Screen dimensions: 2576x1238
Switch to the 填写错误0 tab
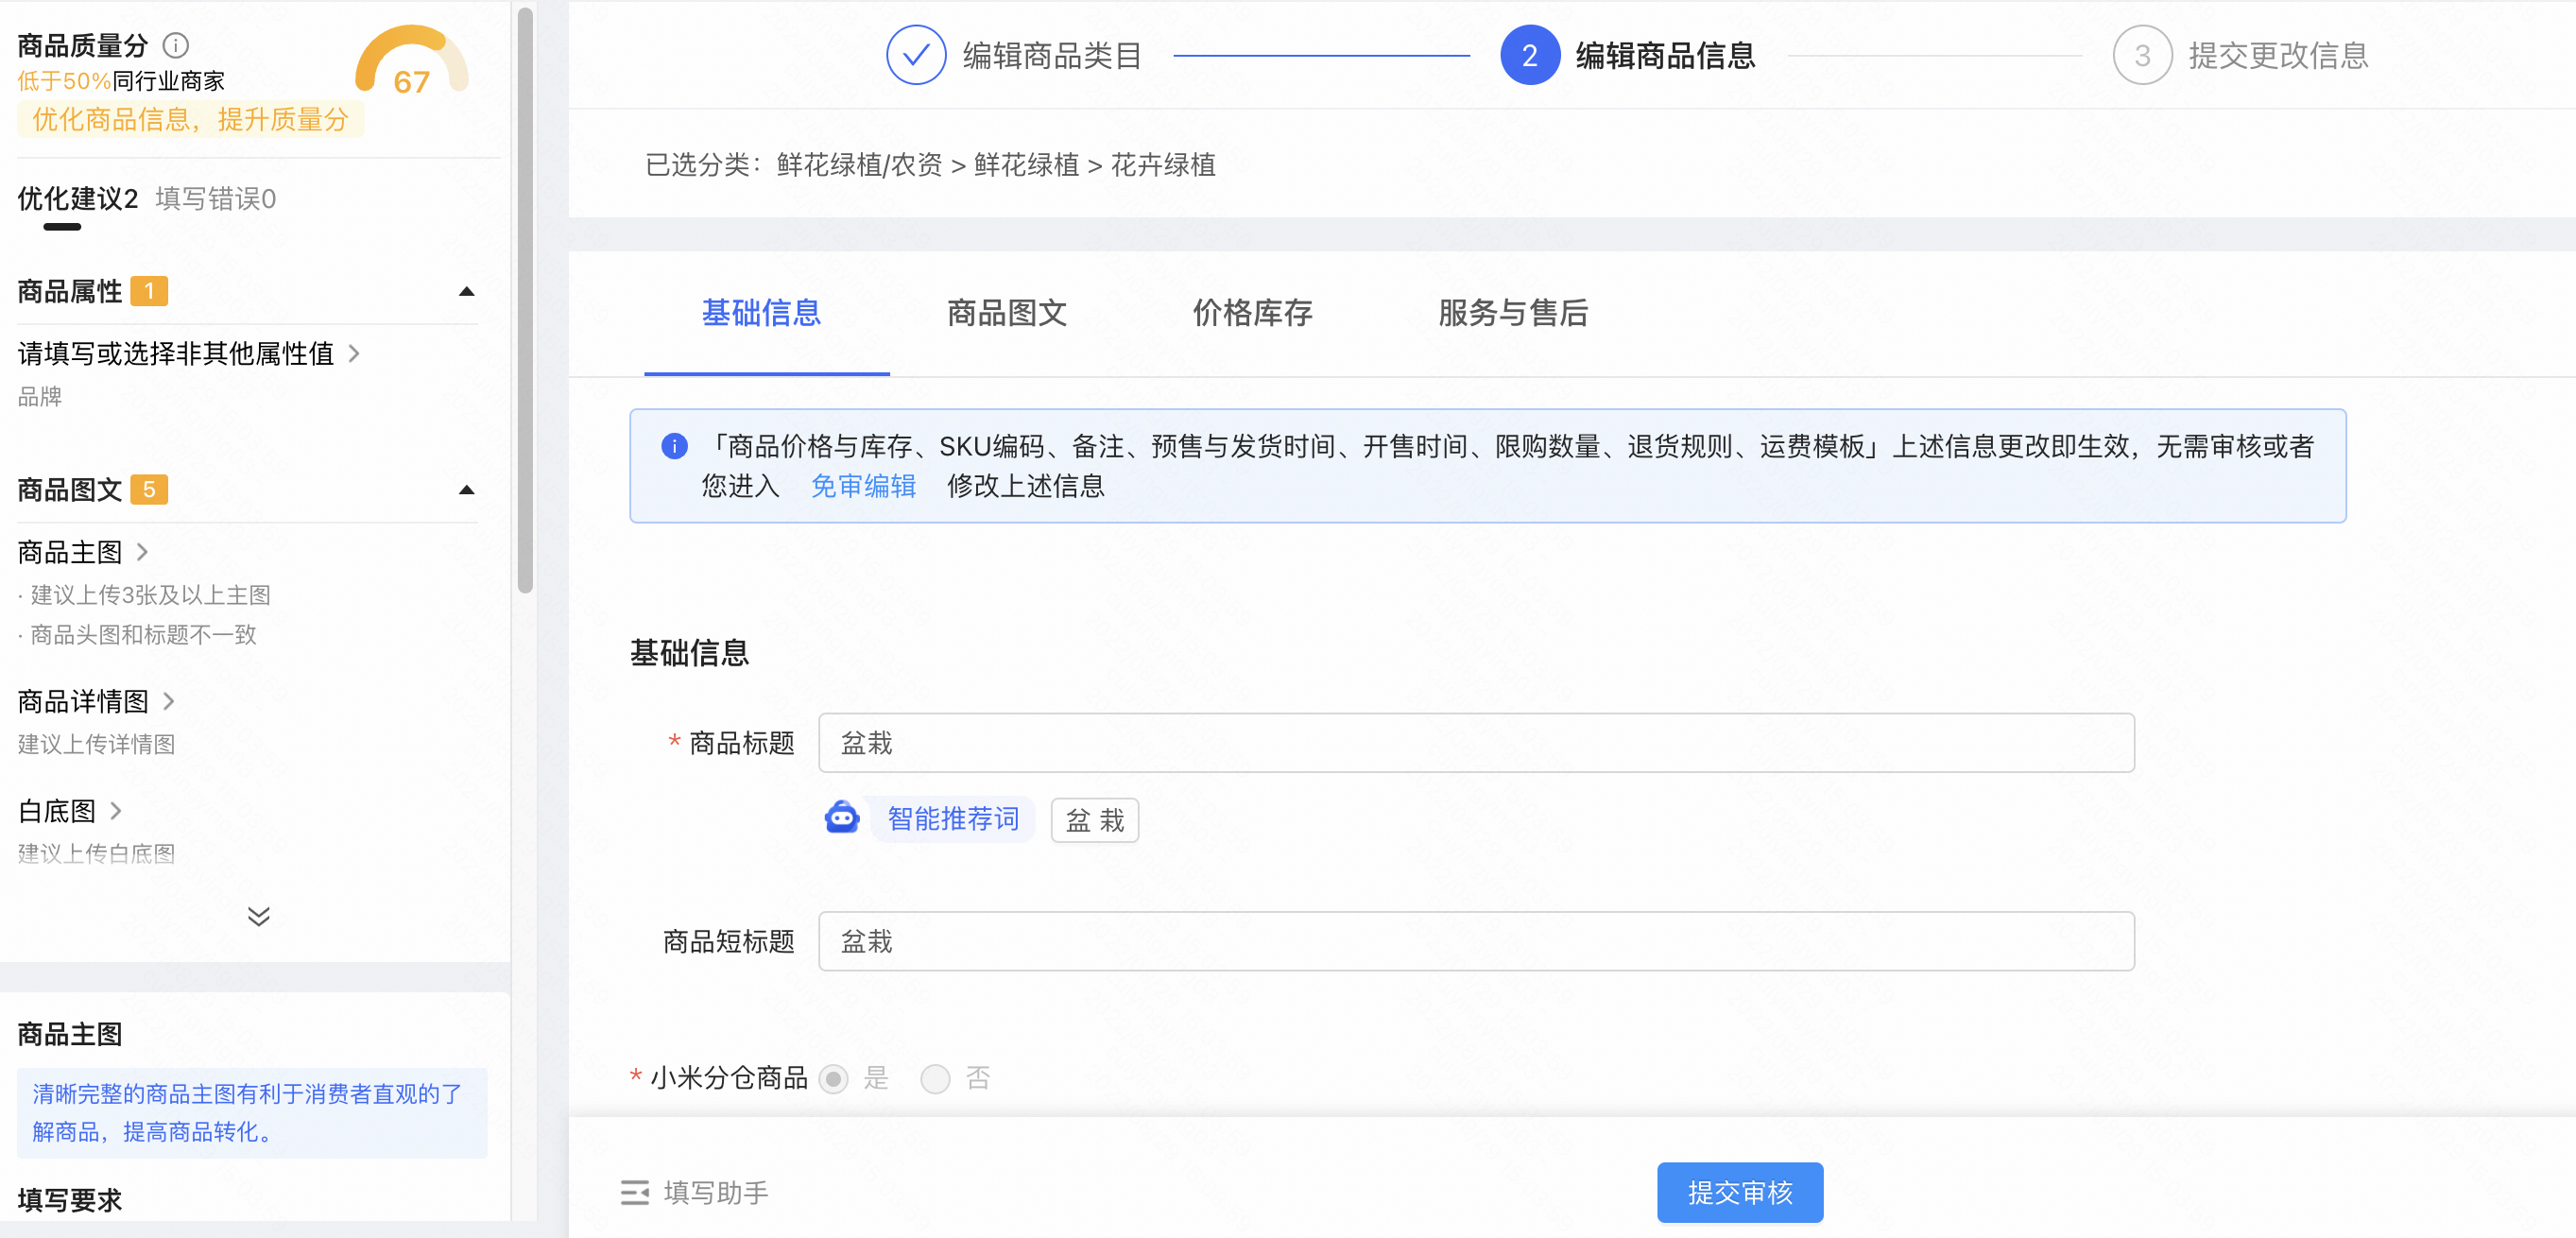pos(215,199)
